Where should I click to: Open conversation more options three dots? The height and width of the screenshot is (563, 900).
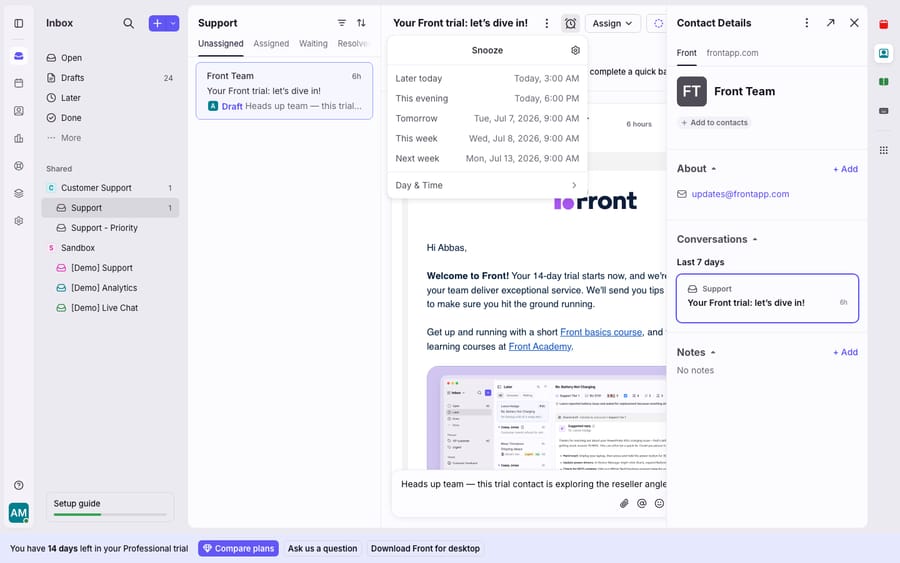[546, 23]
